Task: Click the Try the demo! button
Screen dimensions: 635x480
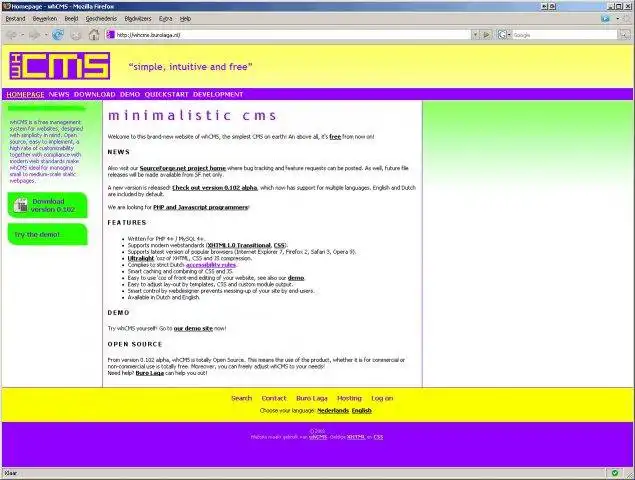Action: click(x=47, y=235)
